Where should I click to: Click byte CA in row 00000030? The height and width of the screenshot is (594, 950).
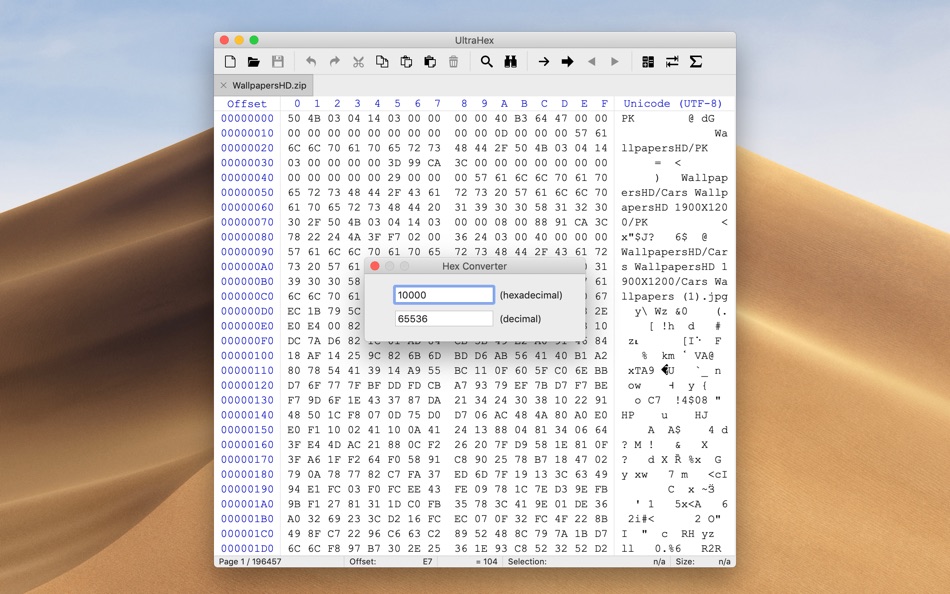point(434,163)
